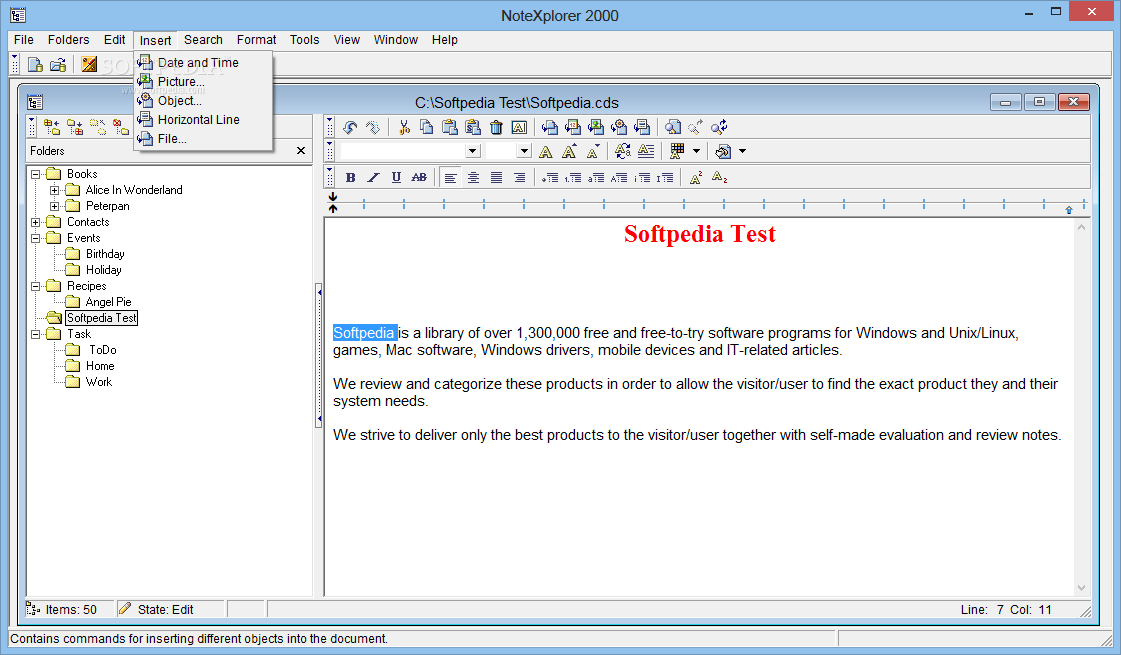Open the font size dropdown
This screenshot has height=655, width=1121.
[524, 151]
